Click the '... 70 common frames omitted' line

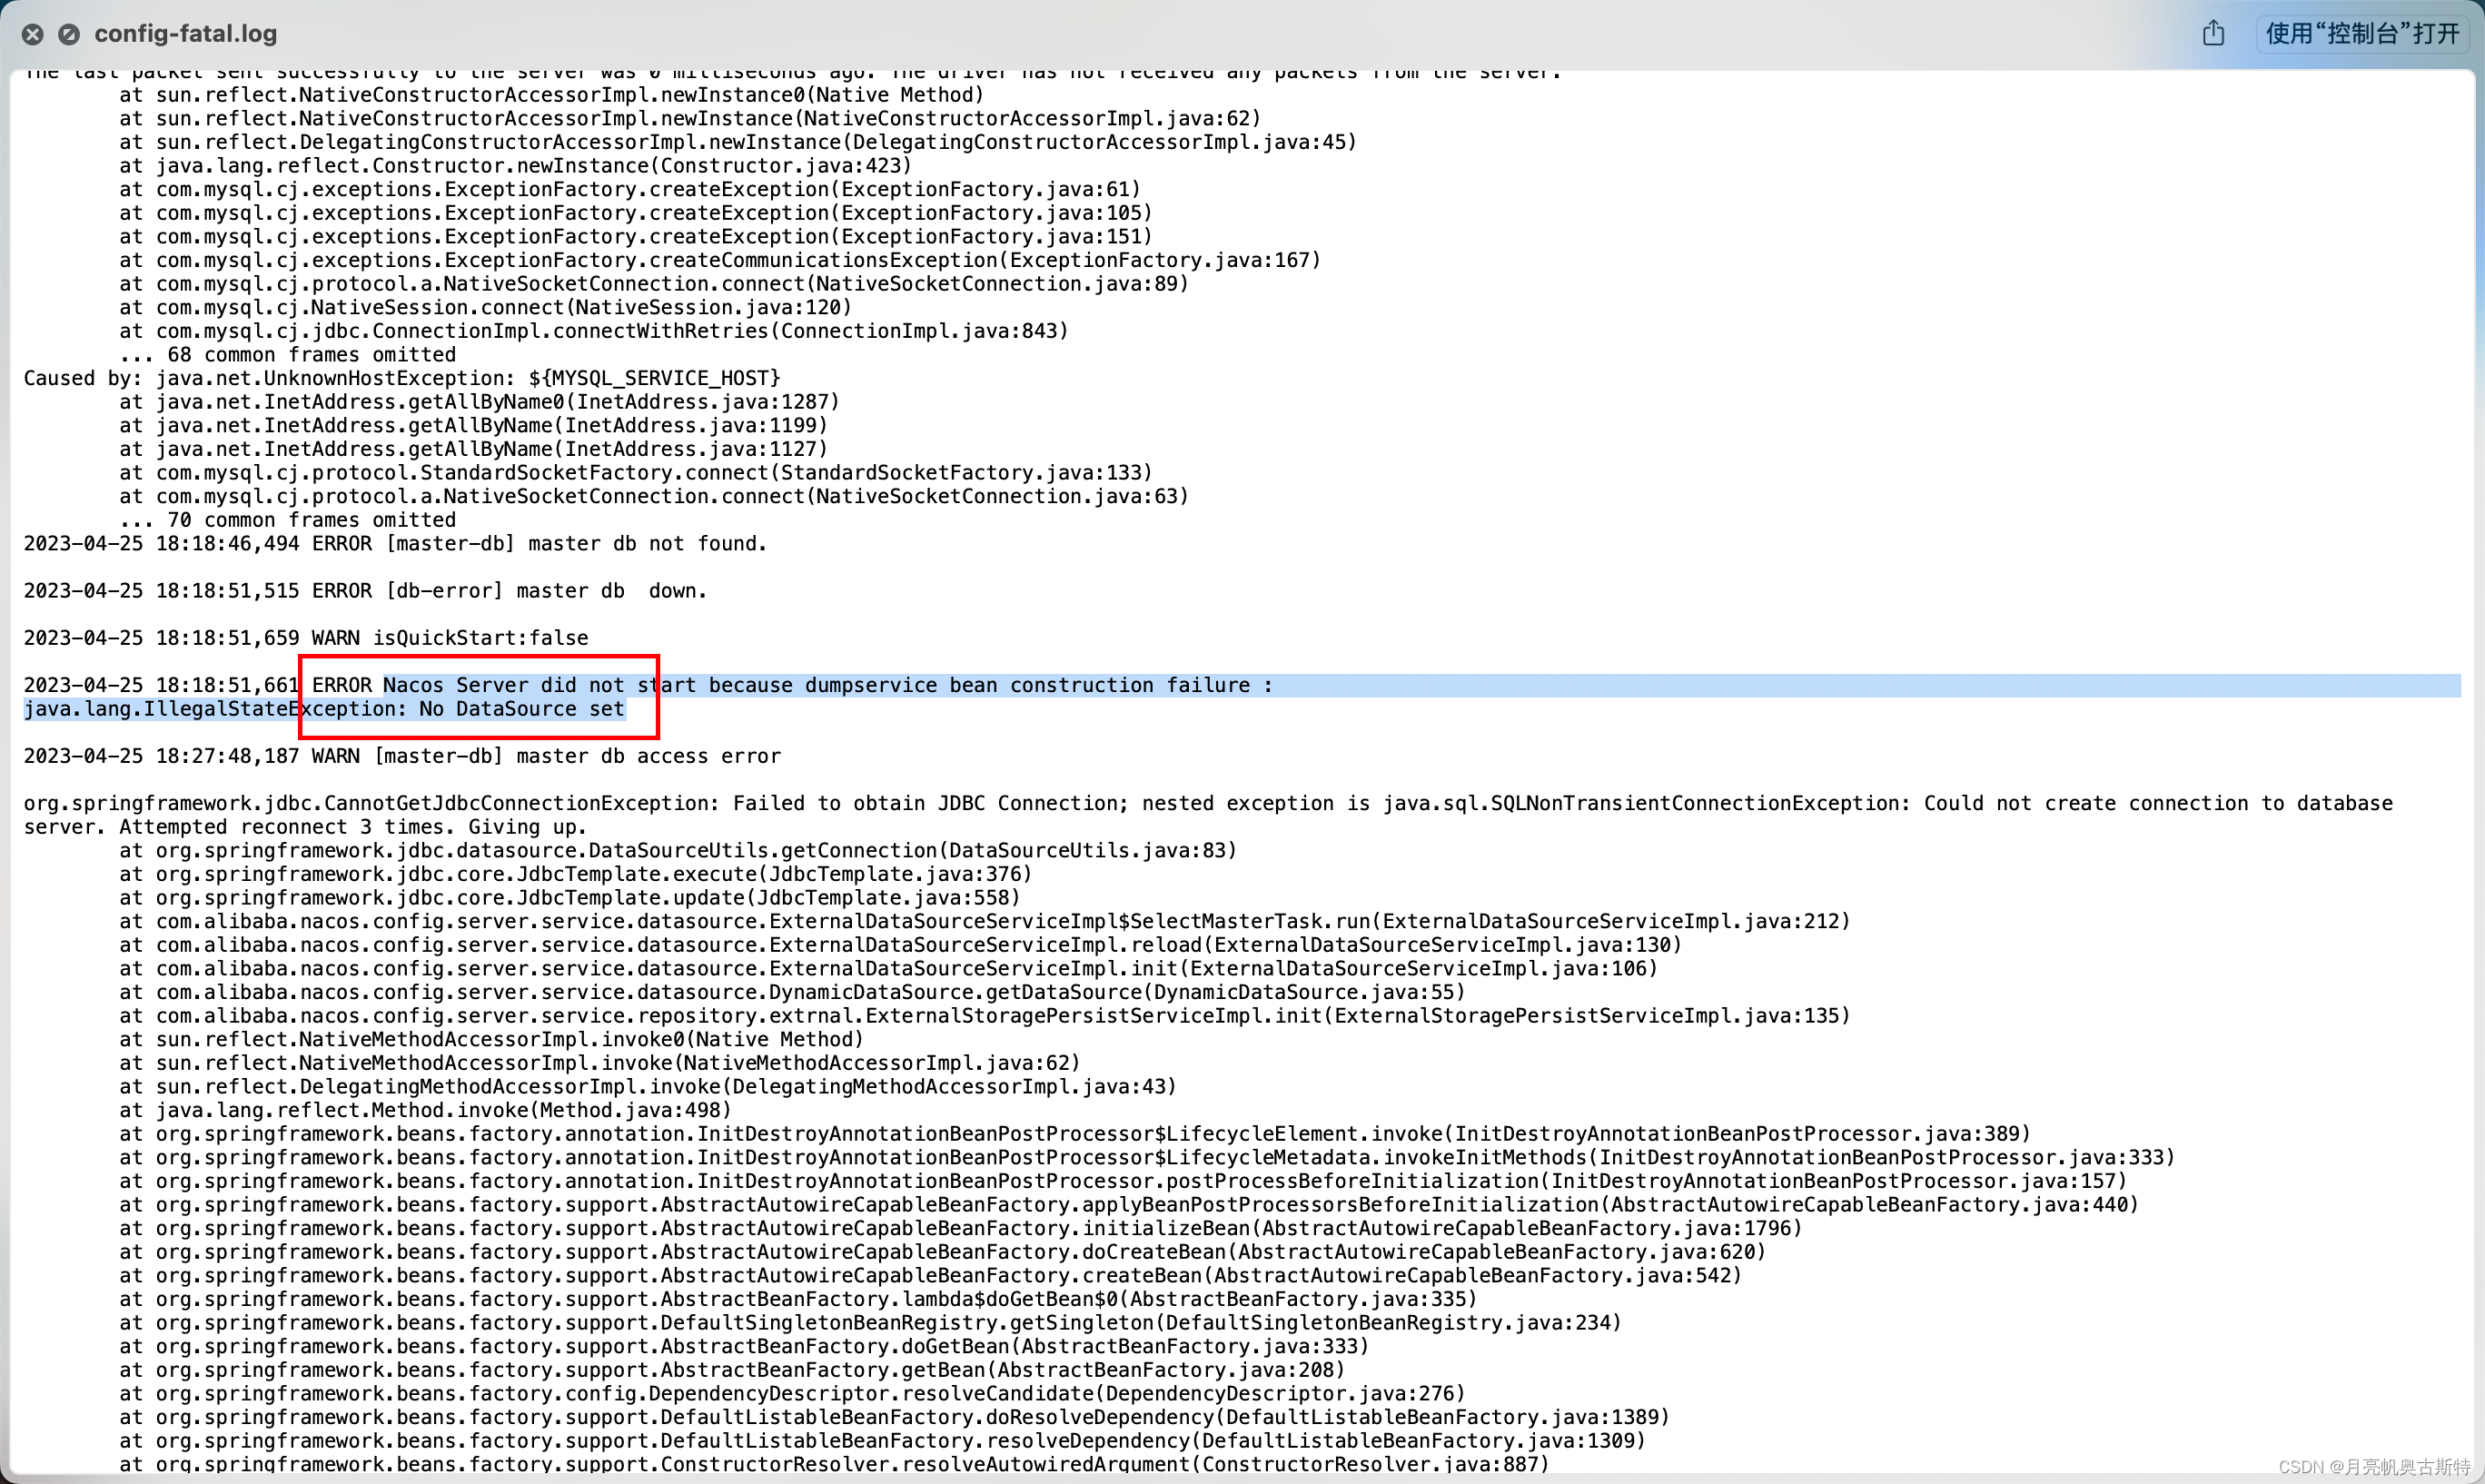coord(287,520)
